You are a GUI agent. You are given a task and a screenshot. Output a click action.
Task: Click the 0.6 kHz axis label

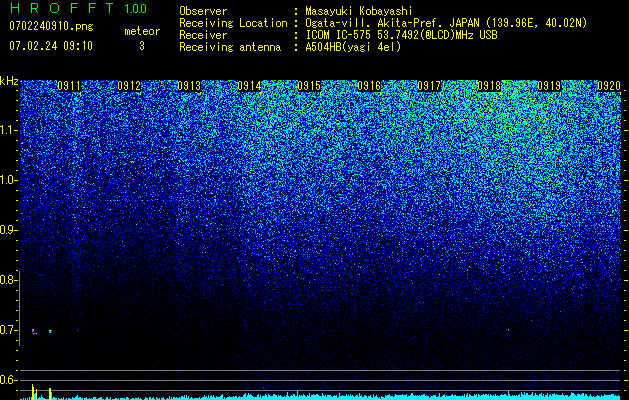(x=9, y=380)
